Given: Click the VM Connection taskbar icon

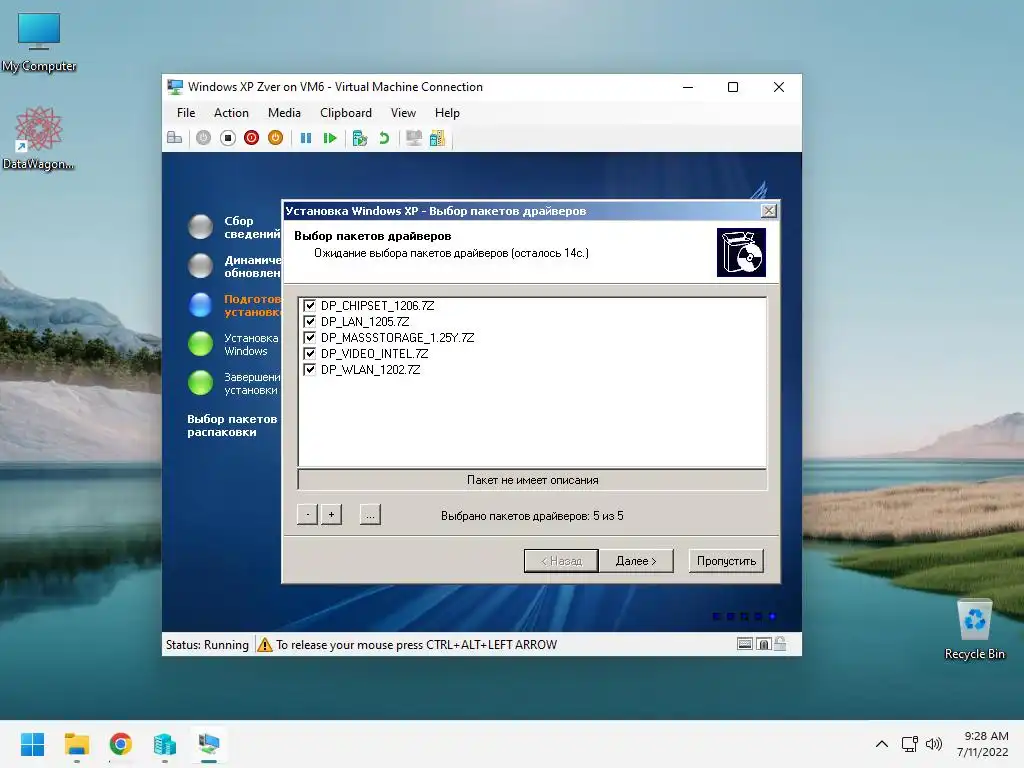Looking at the screenshot, I should tap(209, 744).
